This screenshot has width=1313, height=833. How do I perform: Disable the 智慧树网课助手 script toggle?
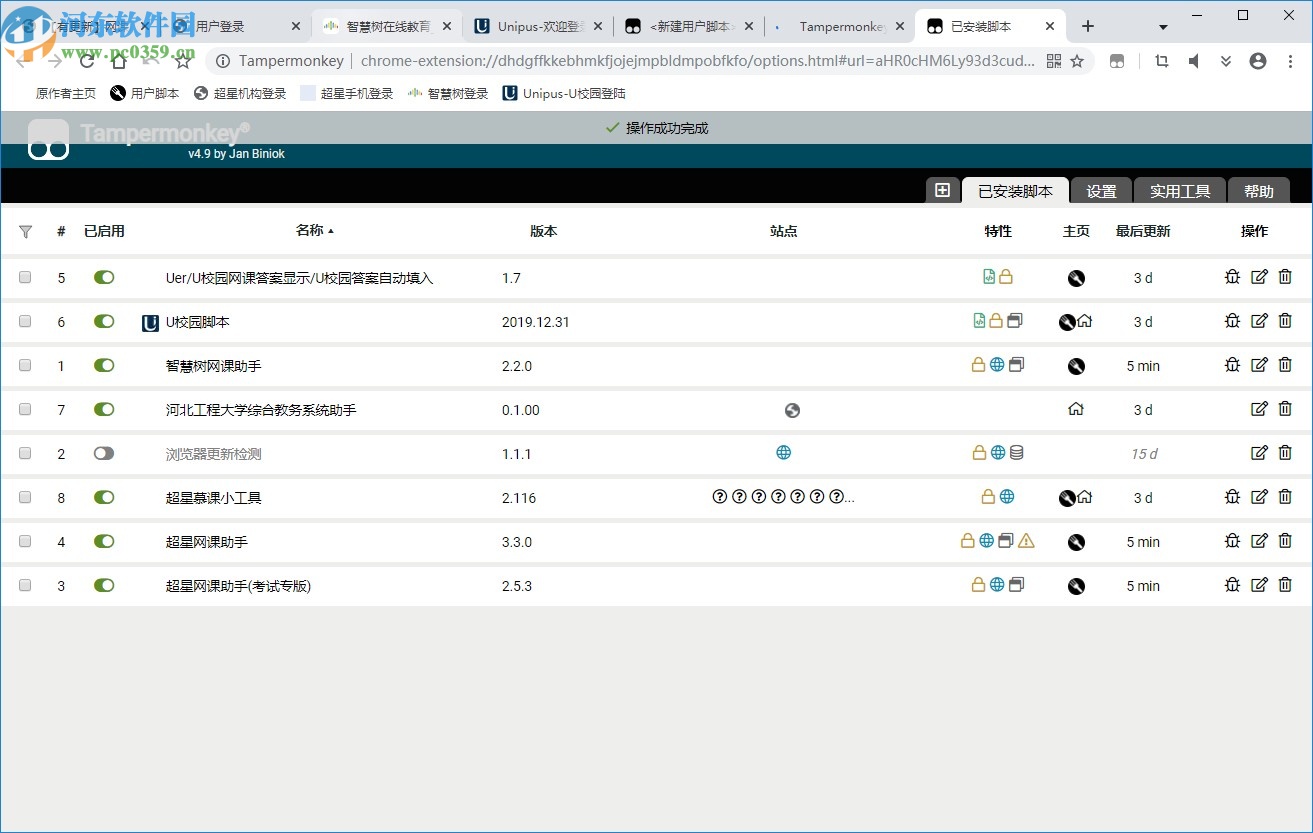point(104,365)
